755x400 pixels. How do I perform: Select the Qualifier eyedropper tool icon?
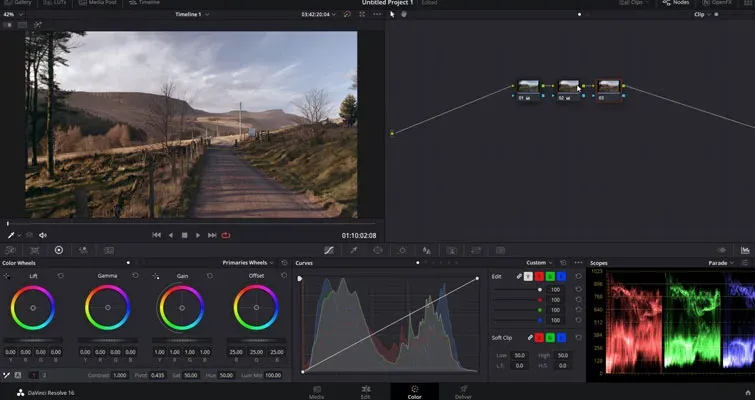click(x=354, y=250)
